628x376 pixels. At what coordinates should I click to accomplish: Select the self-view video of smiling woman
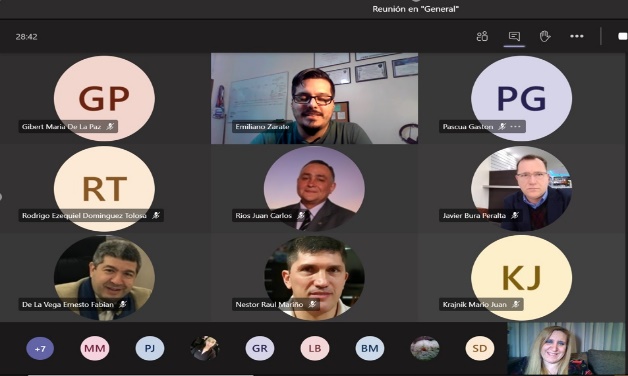pos(566,348)
